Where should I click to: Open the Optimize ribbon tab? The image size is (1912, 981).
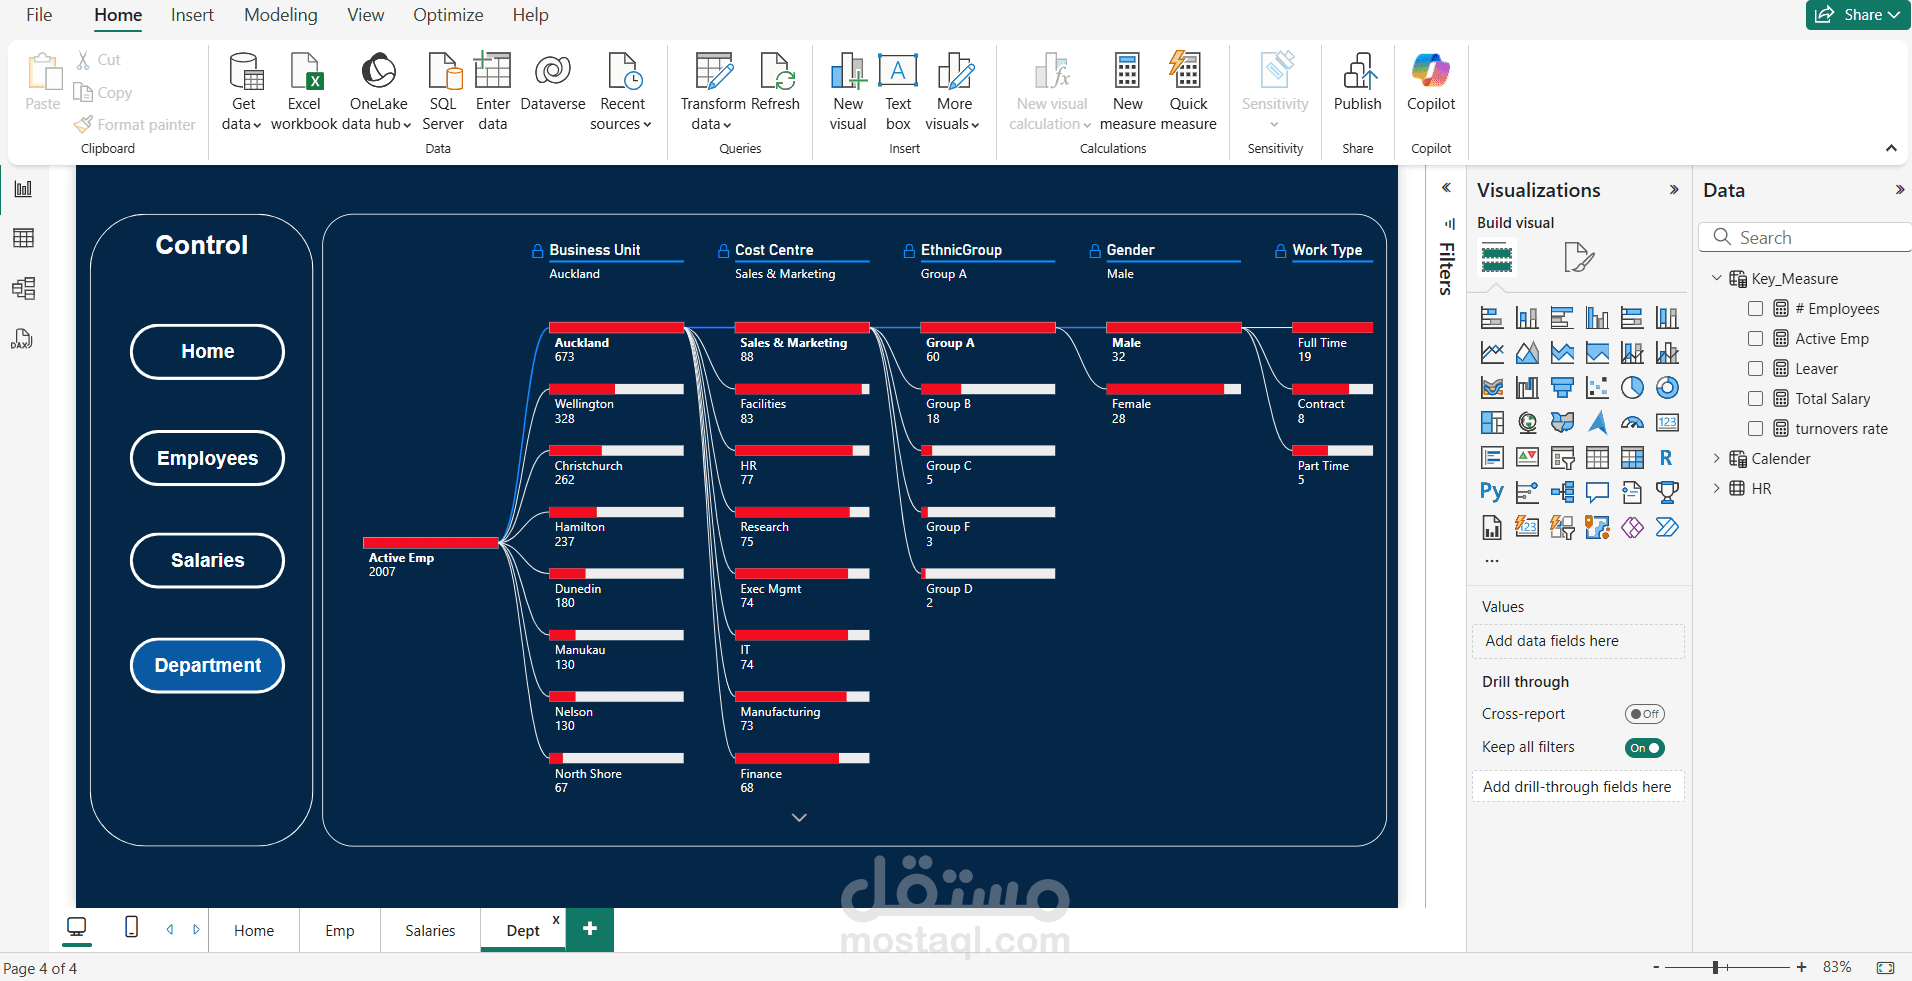coord(448,15)
